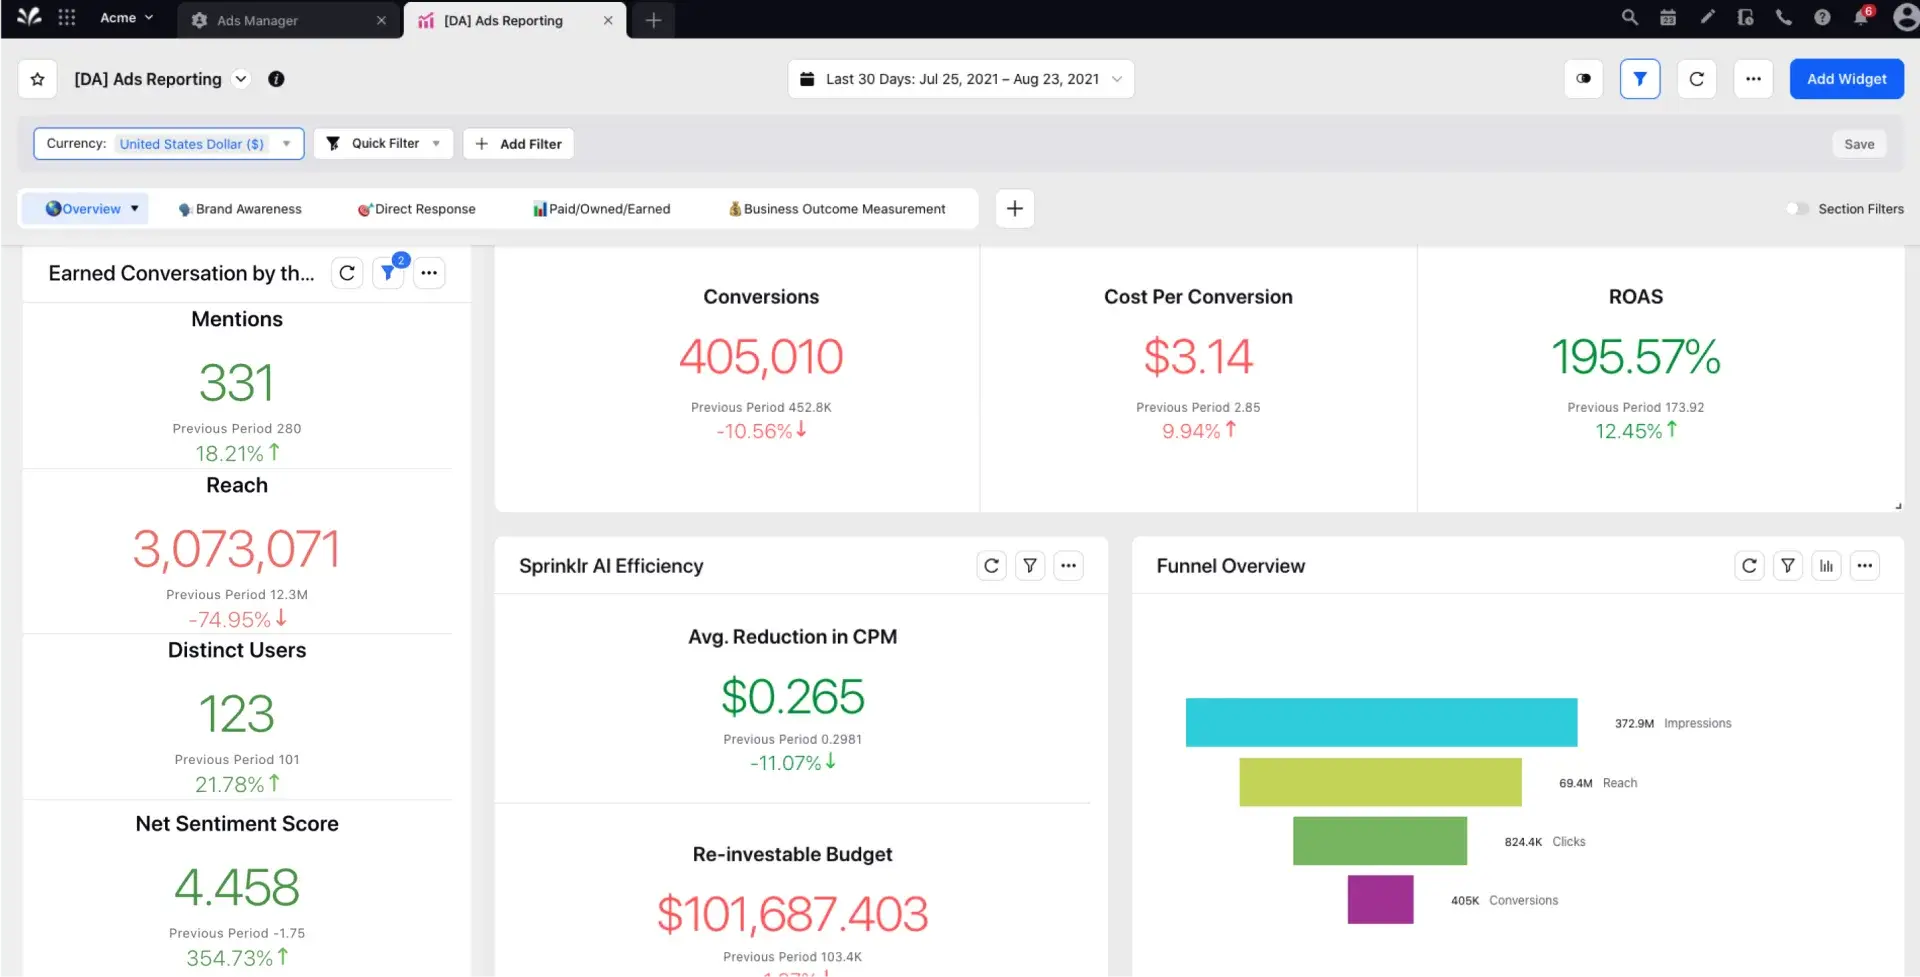Open Paid/Owned/Earned section
Image resolution: width=1920 pixels, height=977 pixels.
point(602,209)
